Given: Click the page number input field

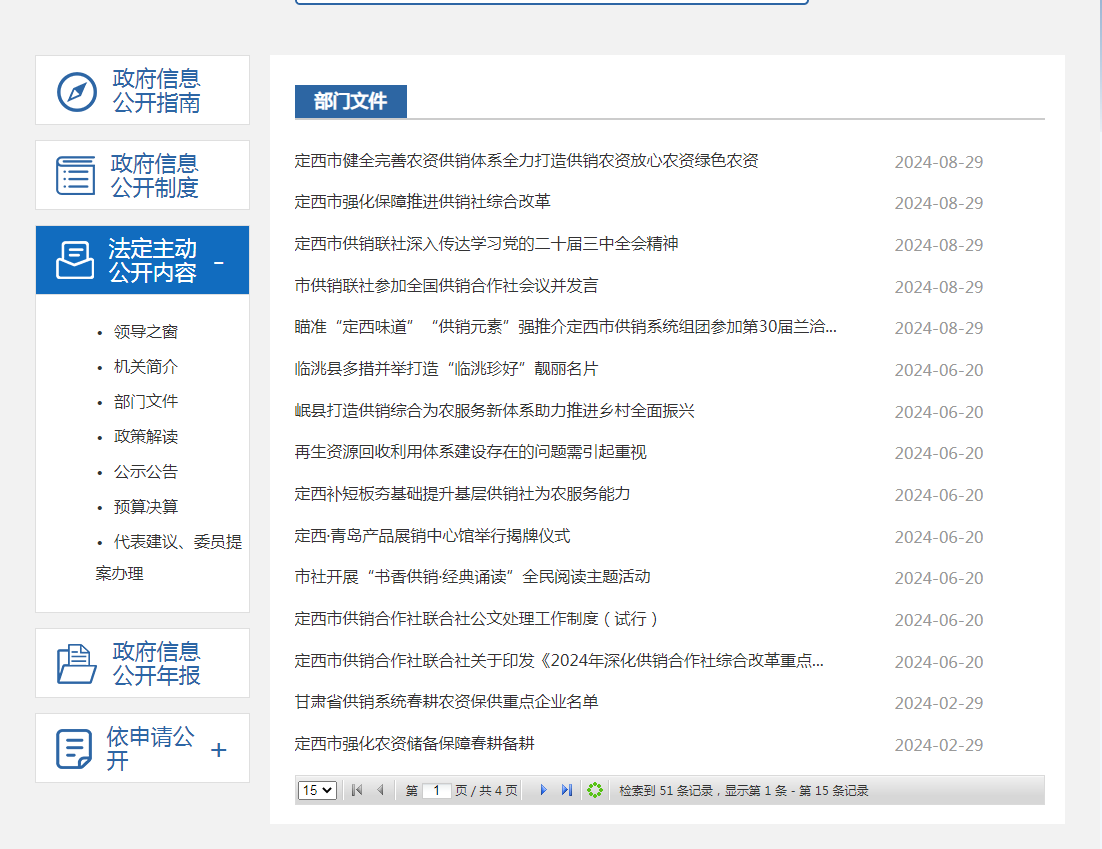Looking at the screenshot, I should coord(436,790).
